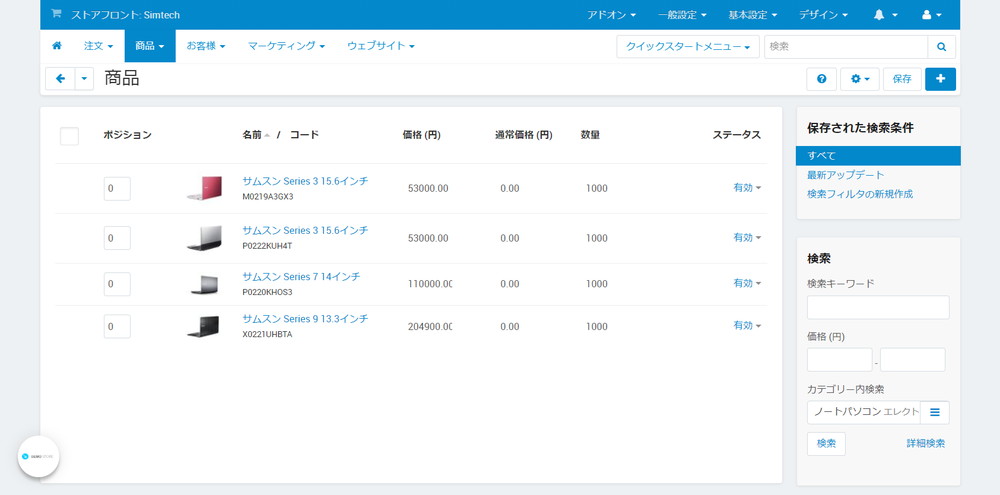Image resolution: width=1000 pixels, height=495 pixels.
Task: Edit position field for product M0219A3GX3
Action: [x=117, y=189]
